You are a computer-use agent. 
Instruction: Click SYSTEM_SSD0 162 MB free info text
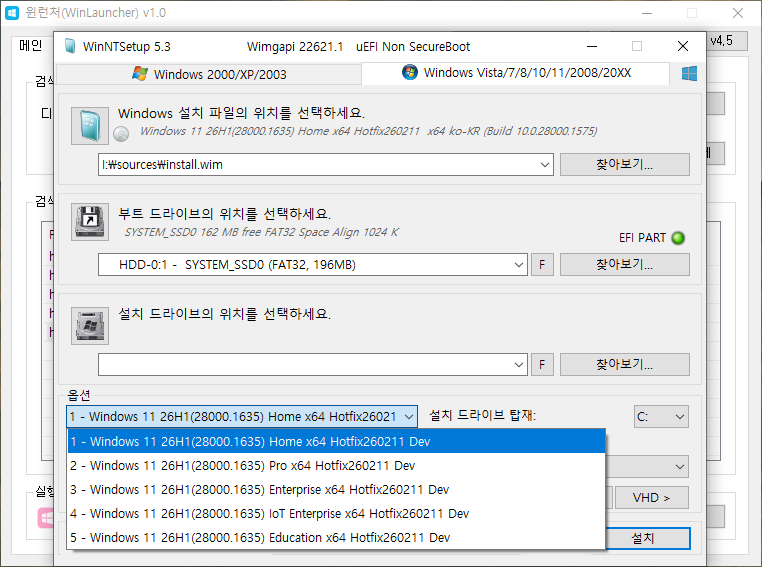[x=261, y=232]
